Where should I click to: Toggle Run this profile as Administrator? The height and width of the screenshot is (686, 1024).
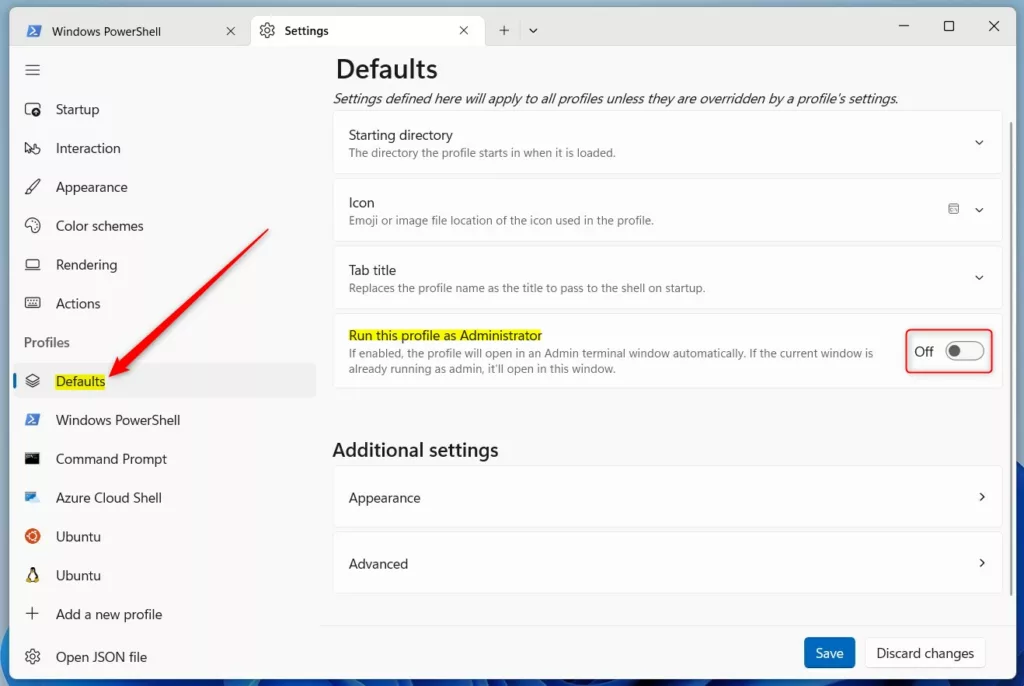click(964, 351)
